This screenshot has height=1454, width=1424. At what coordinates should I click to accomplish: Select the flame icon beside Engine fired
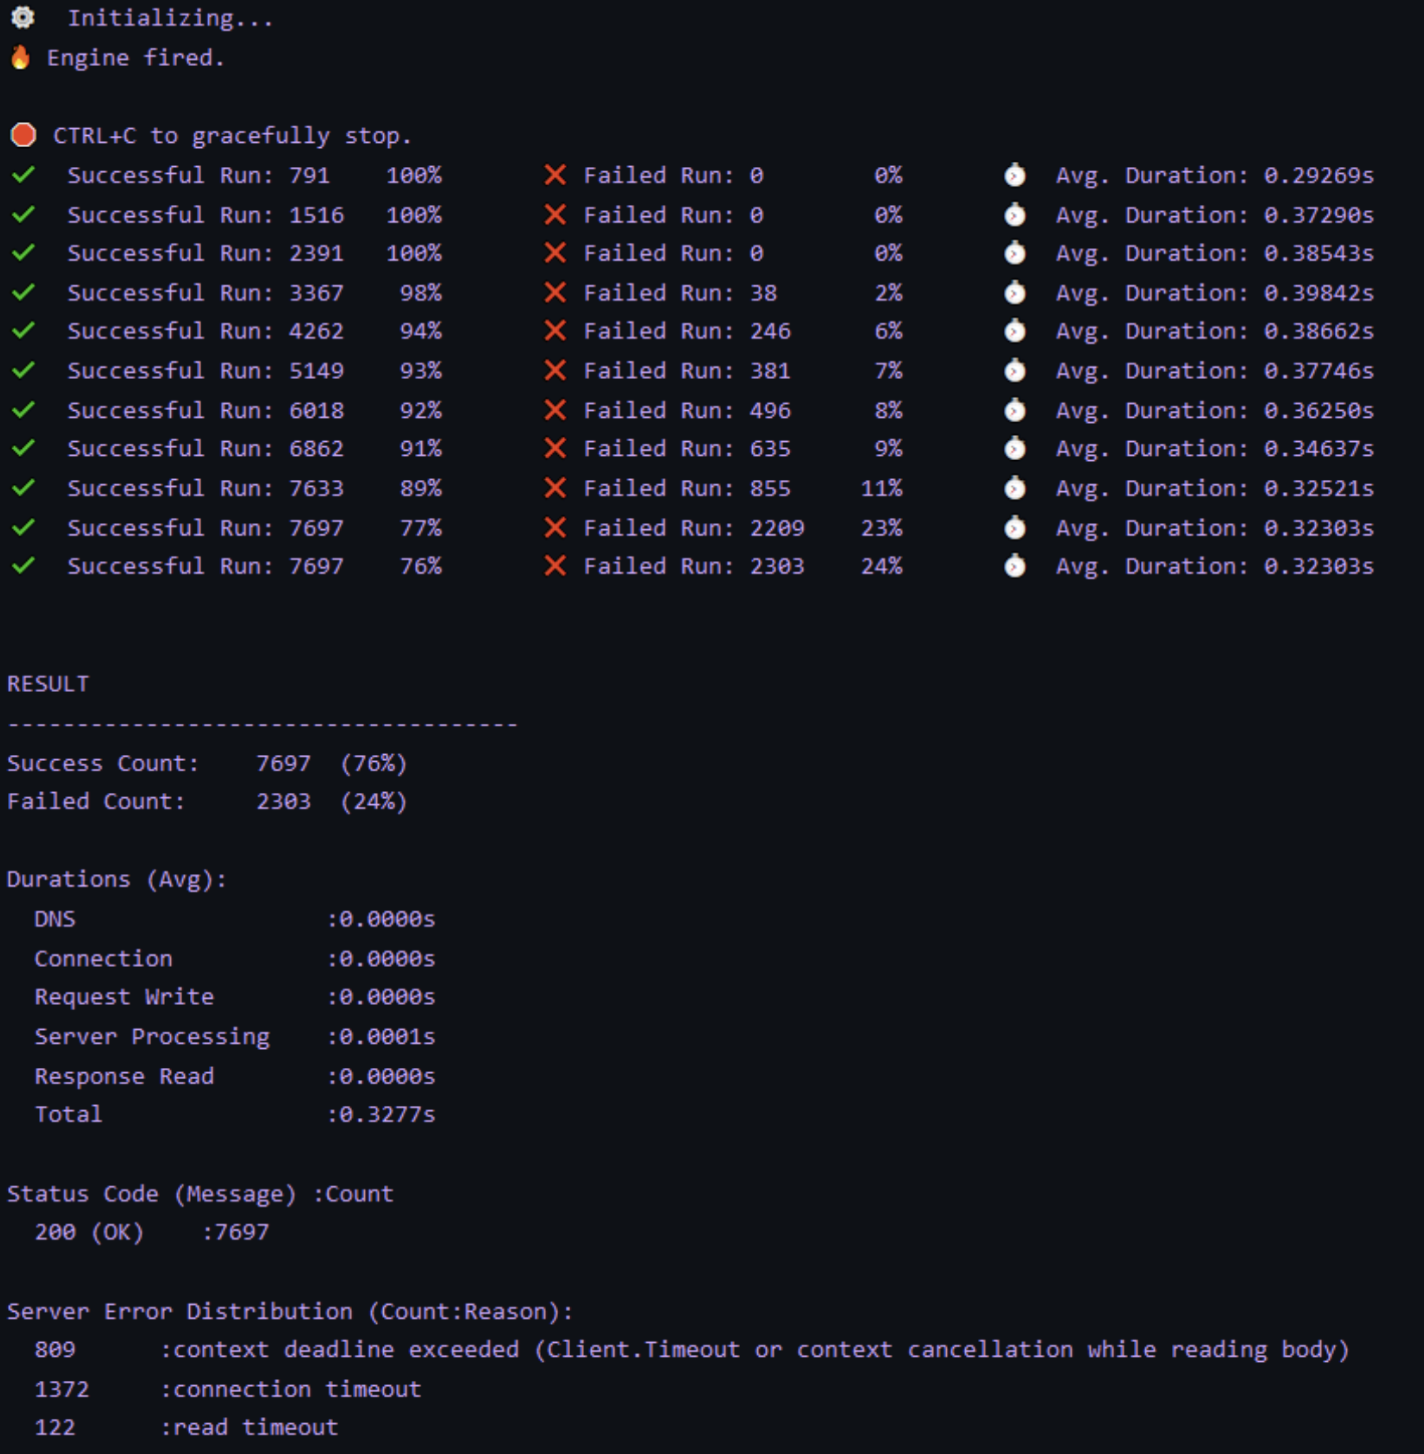click(20, 57)
